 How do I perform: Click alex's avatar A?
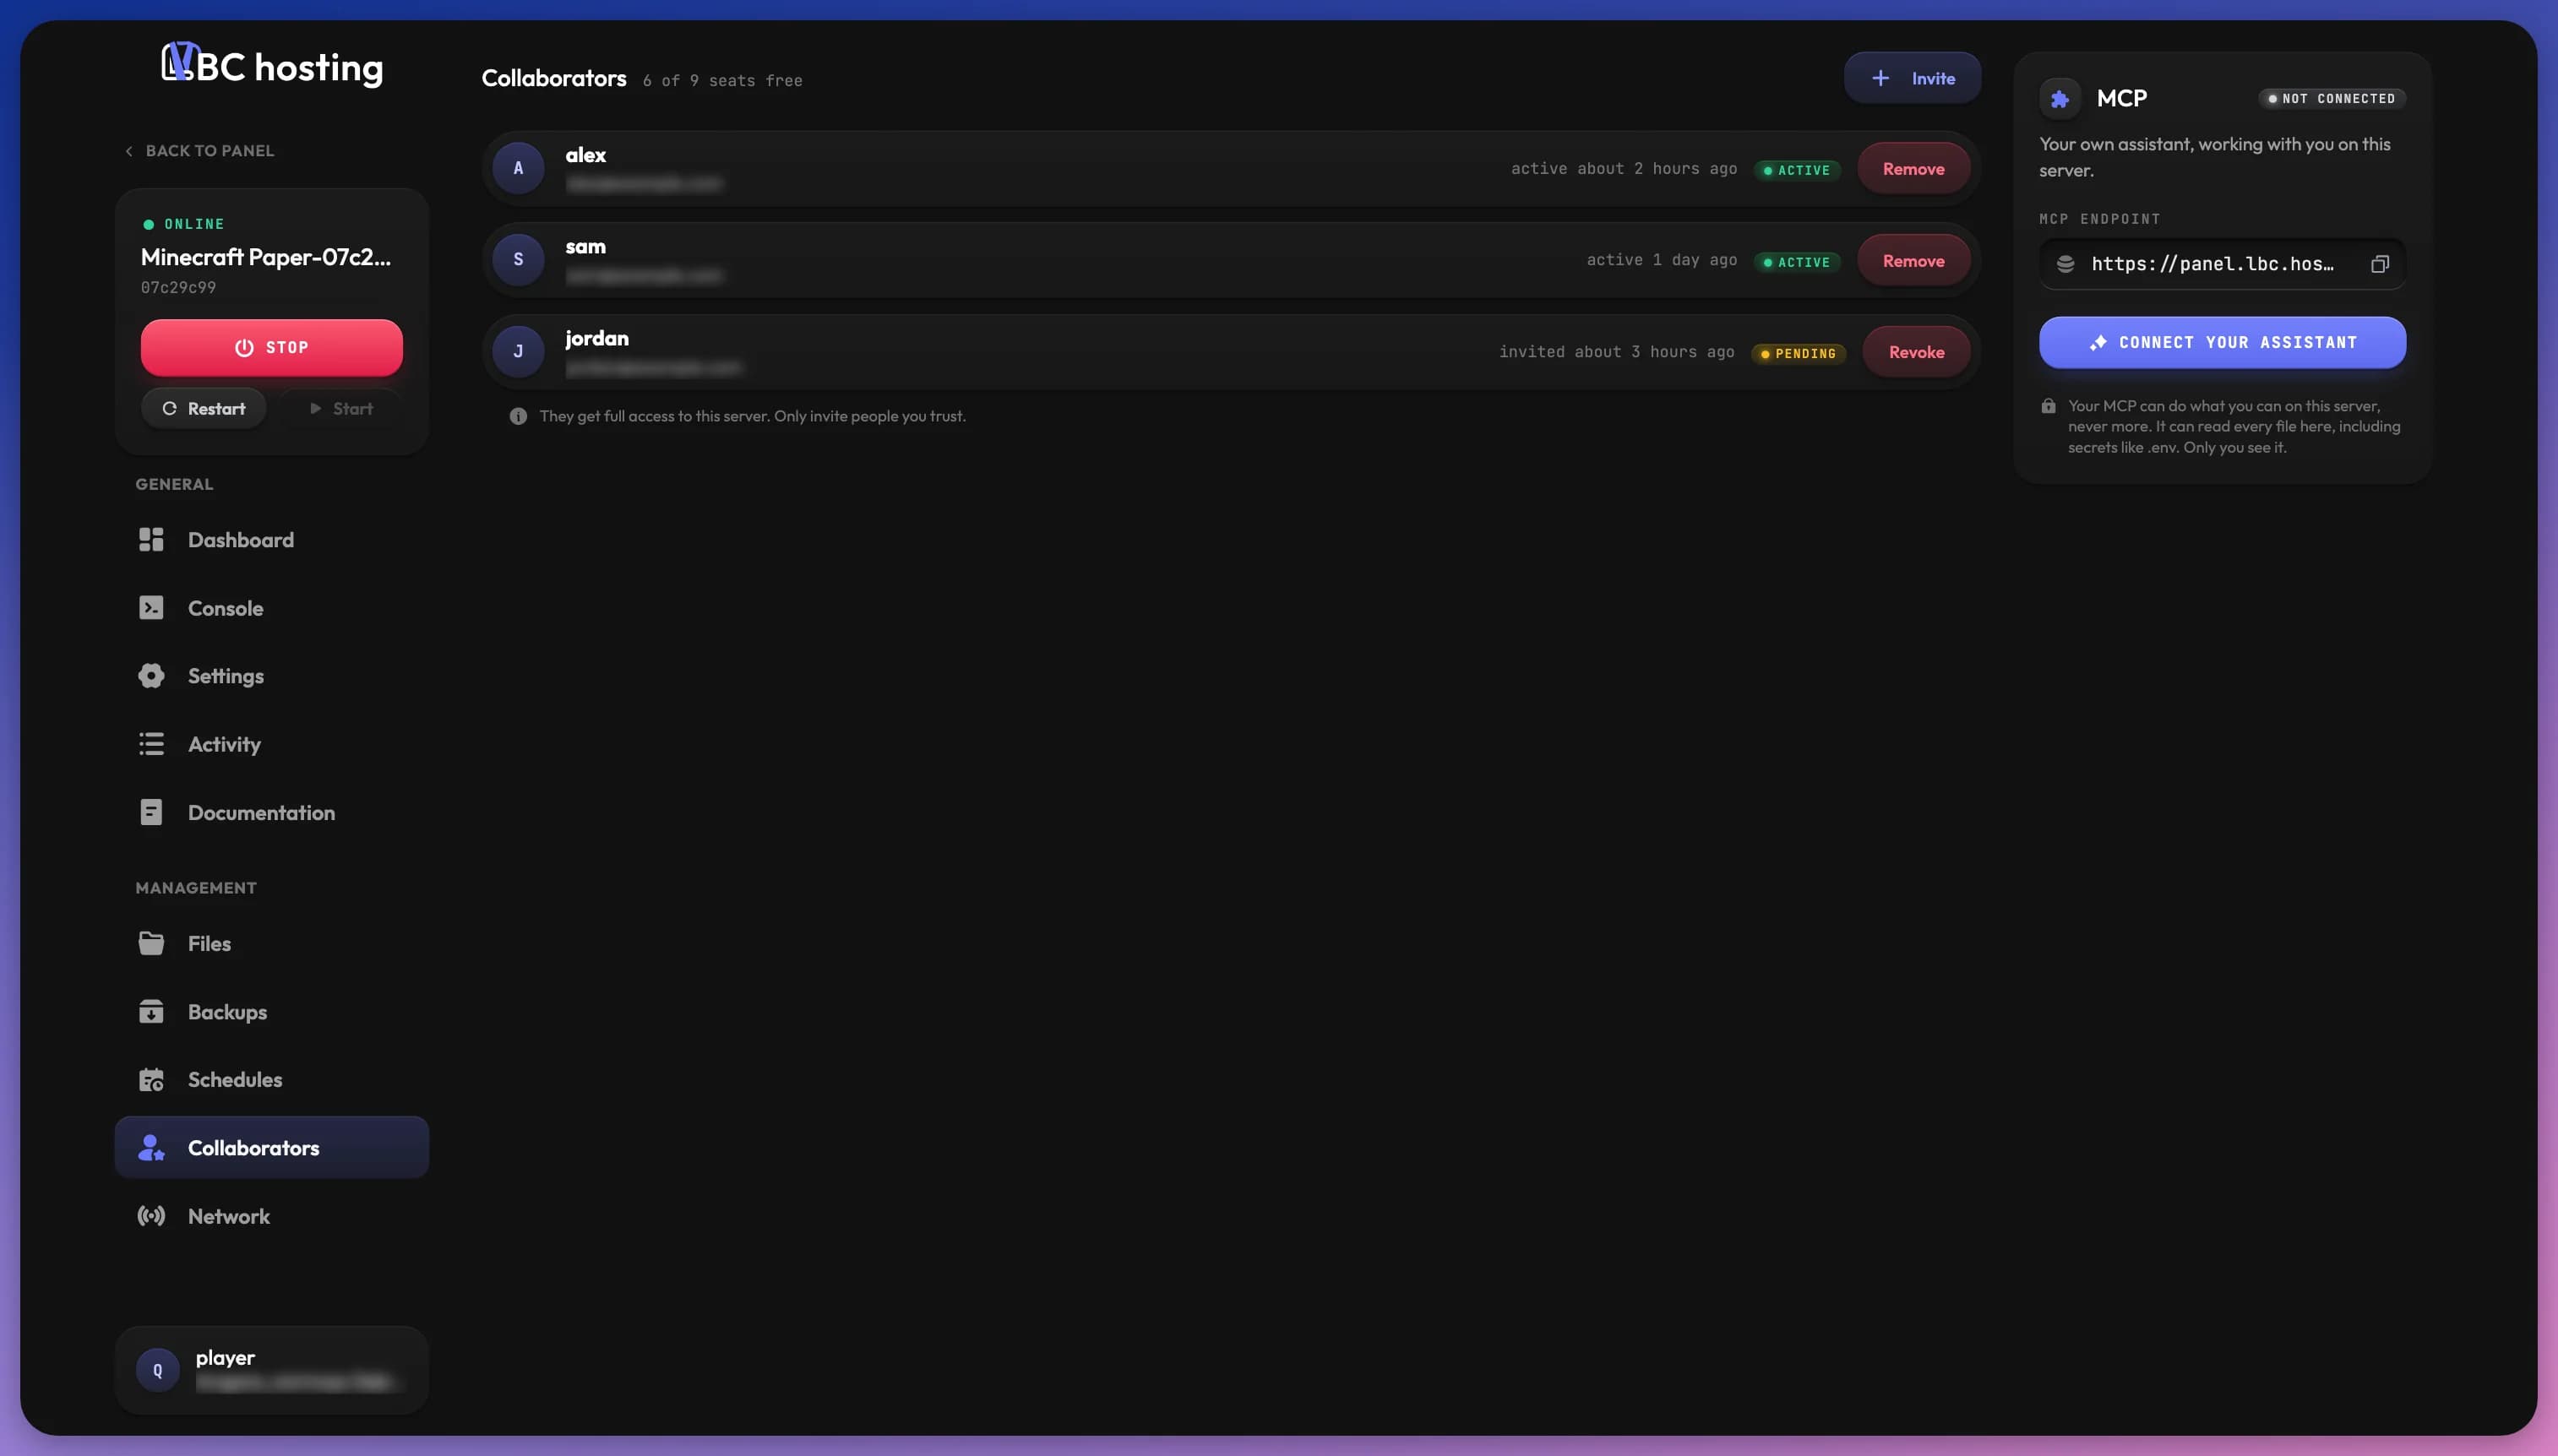pyautogui.click(x=518, y=168)
